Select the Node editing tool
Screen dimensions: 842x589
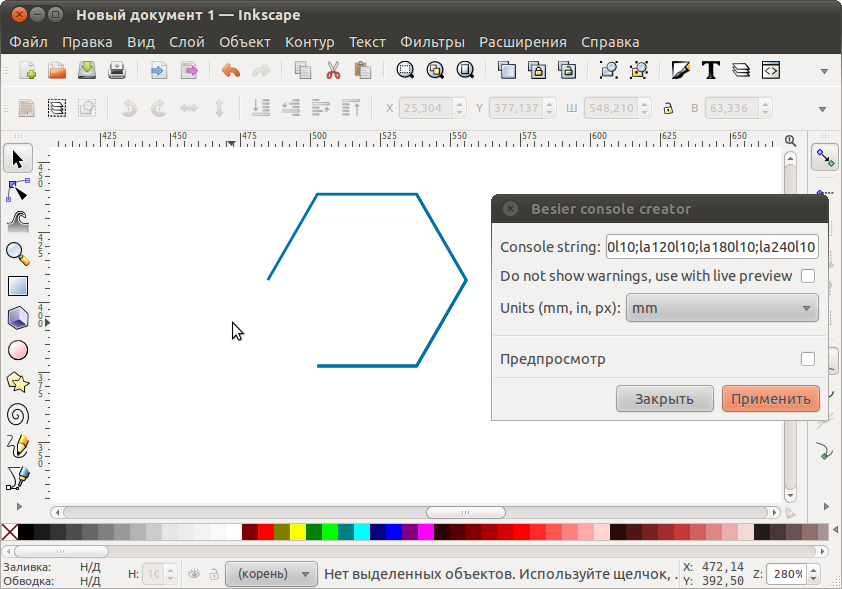18,190
